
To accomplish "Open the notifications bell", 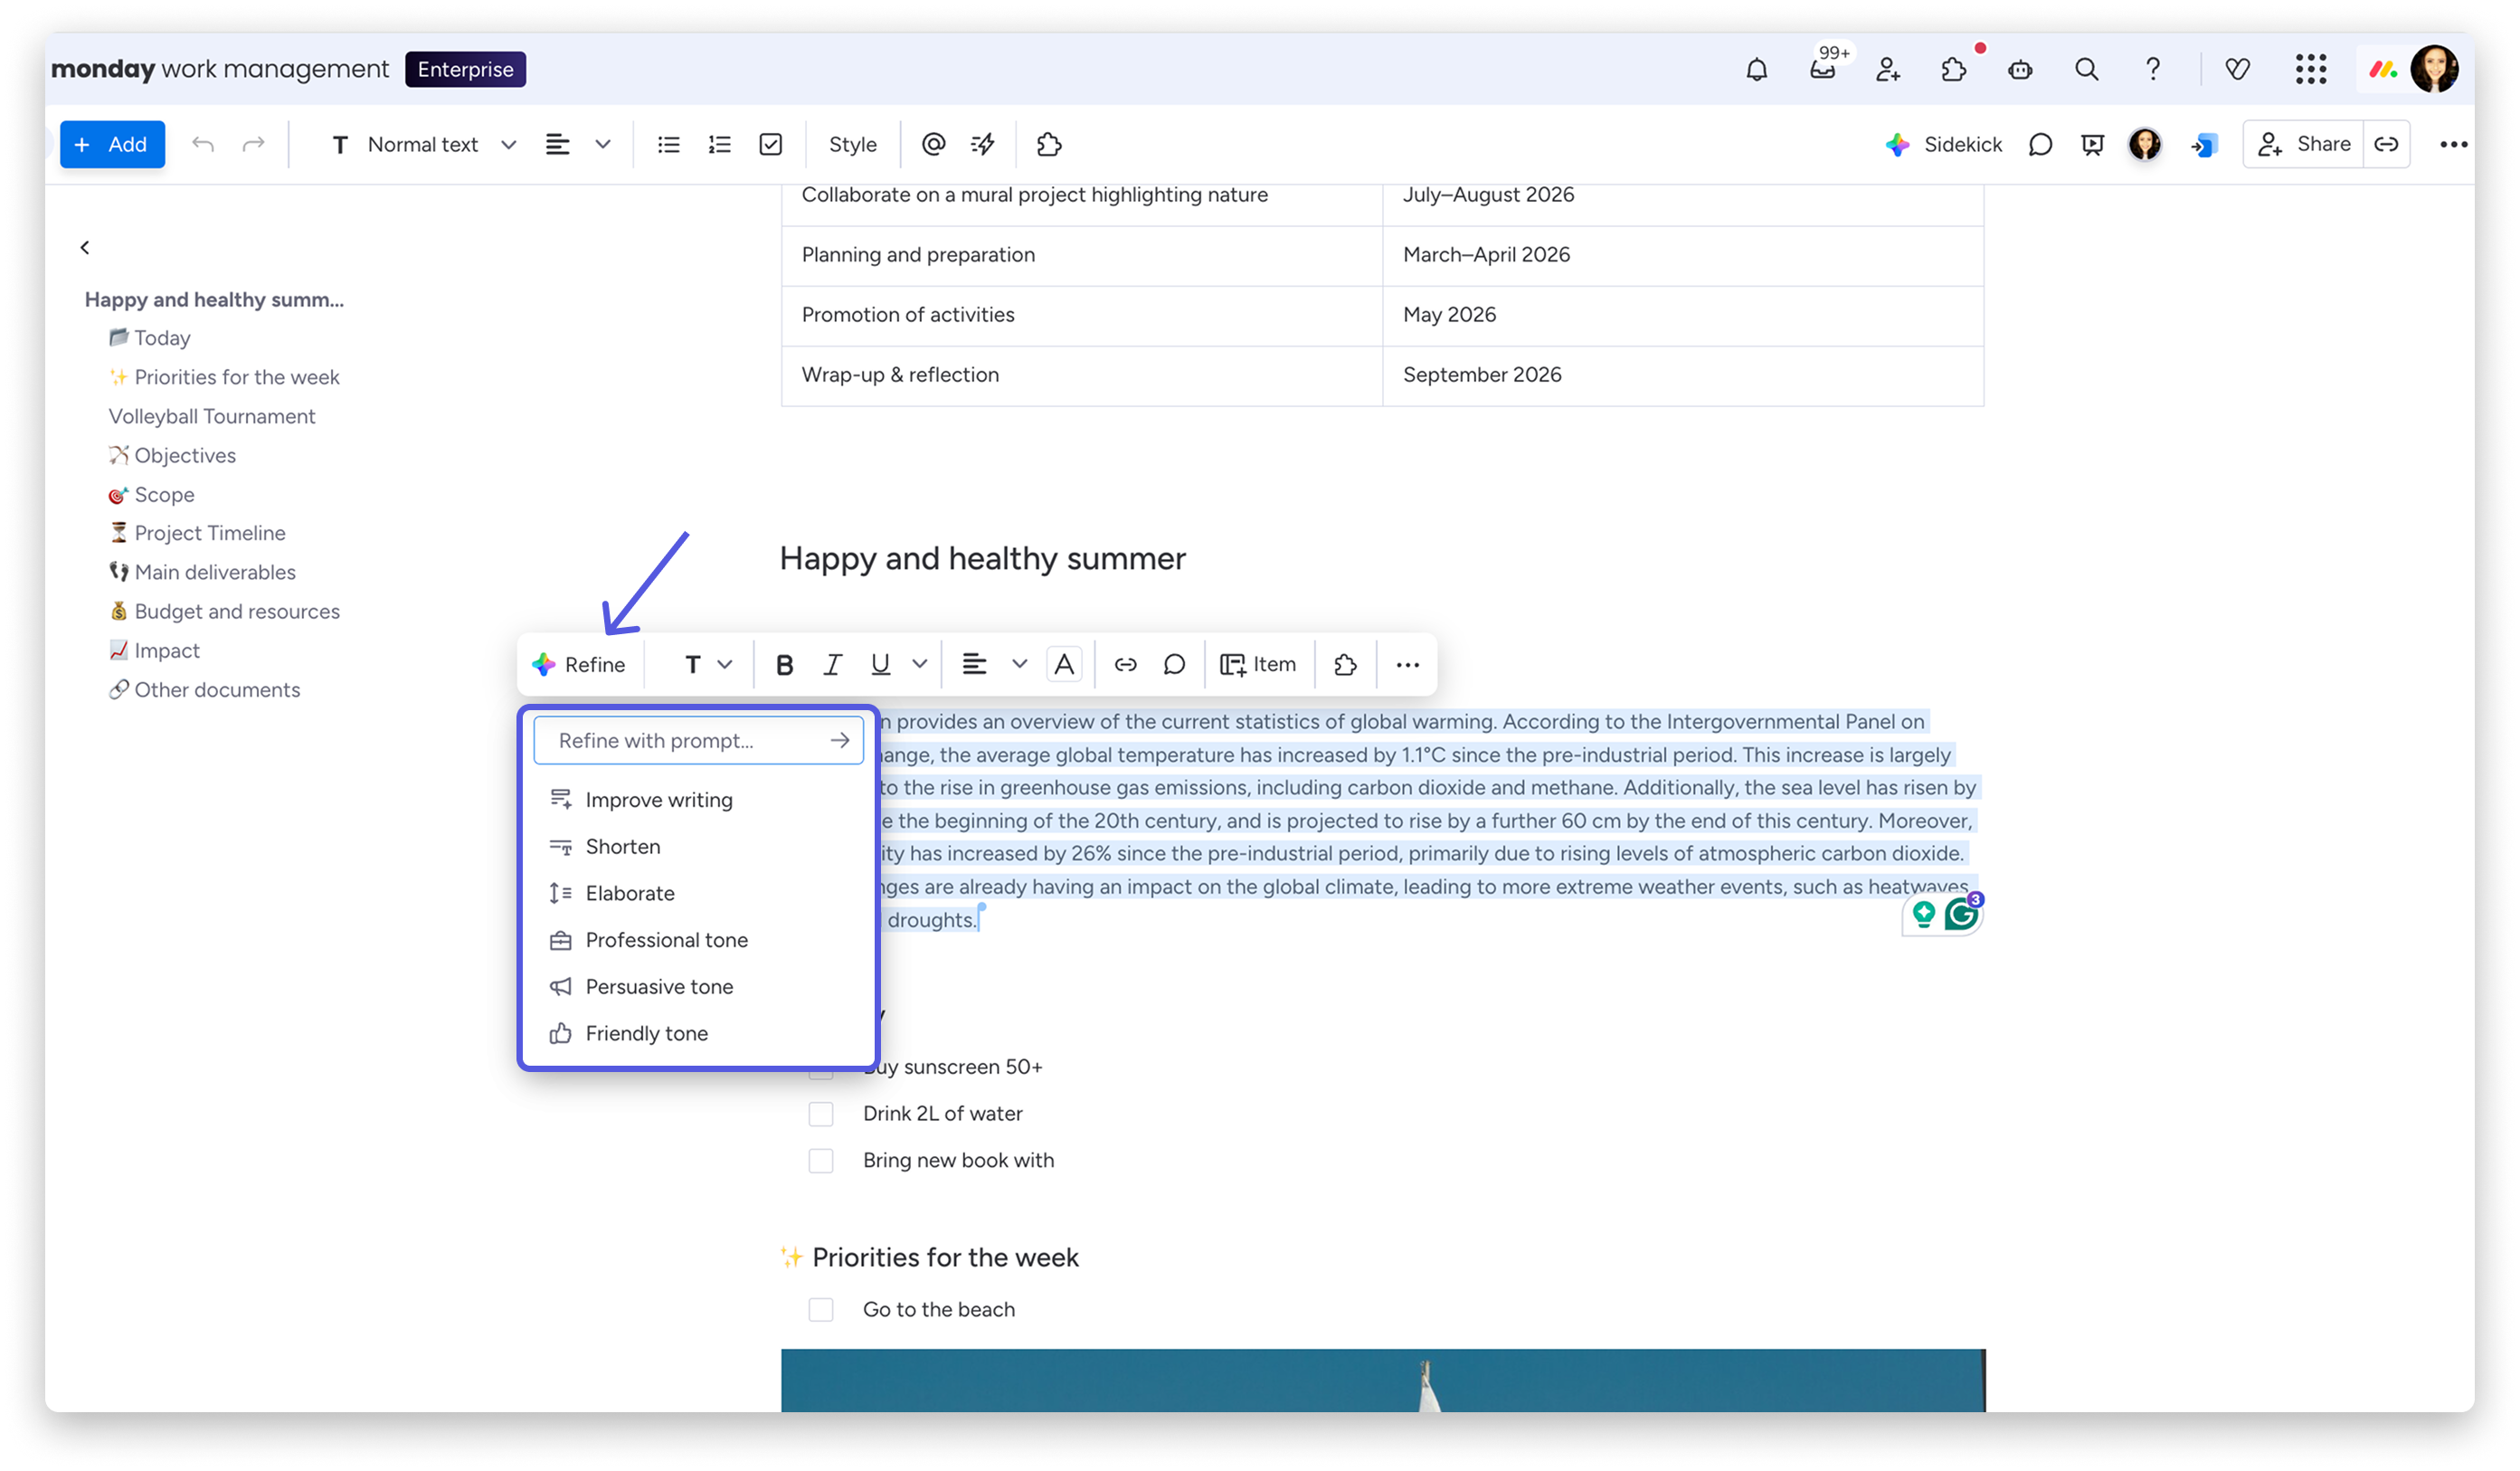I will [1755, 69].
